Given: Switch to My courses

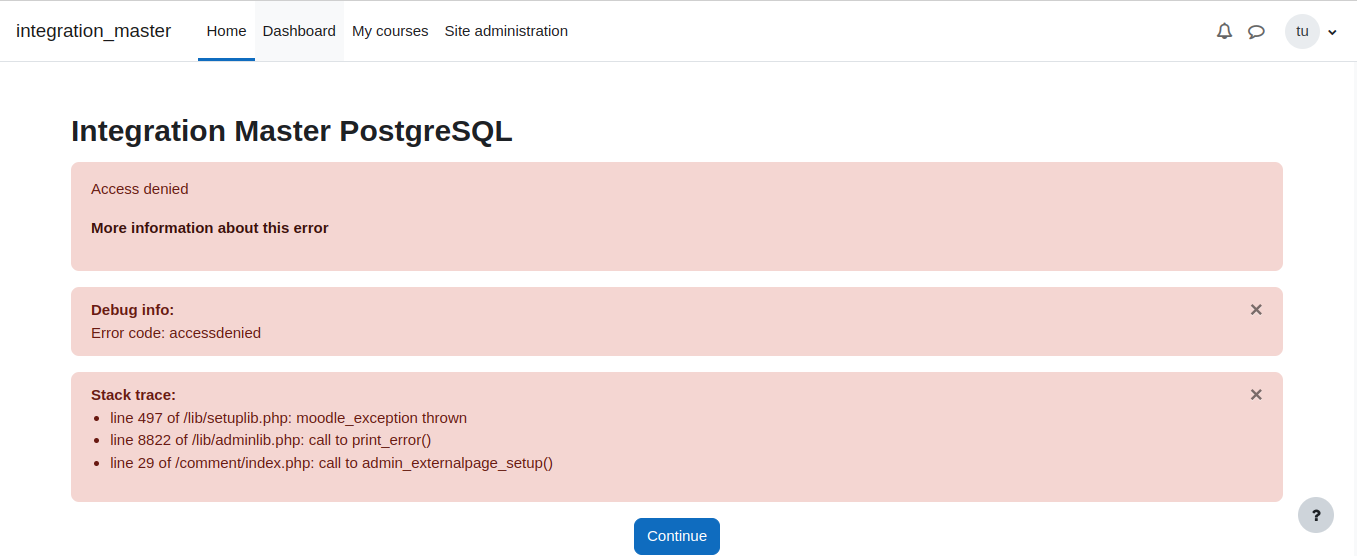Looking at the screenshot, I should pyautogui.click(x=390, y=31).
